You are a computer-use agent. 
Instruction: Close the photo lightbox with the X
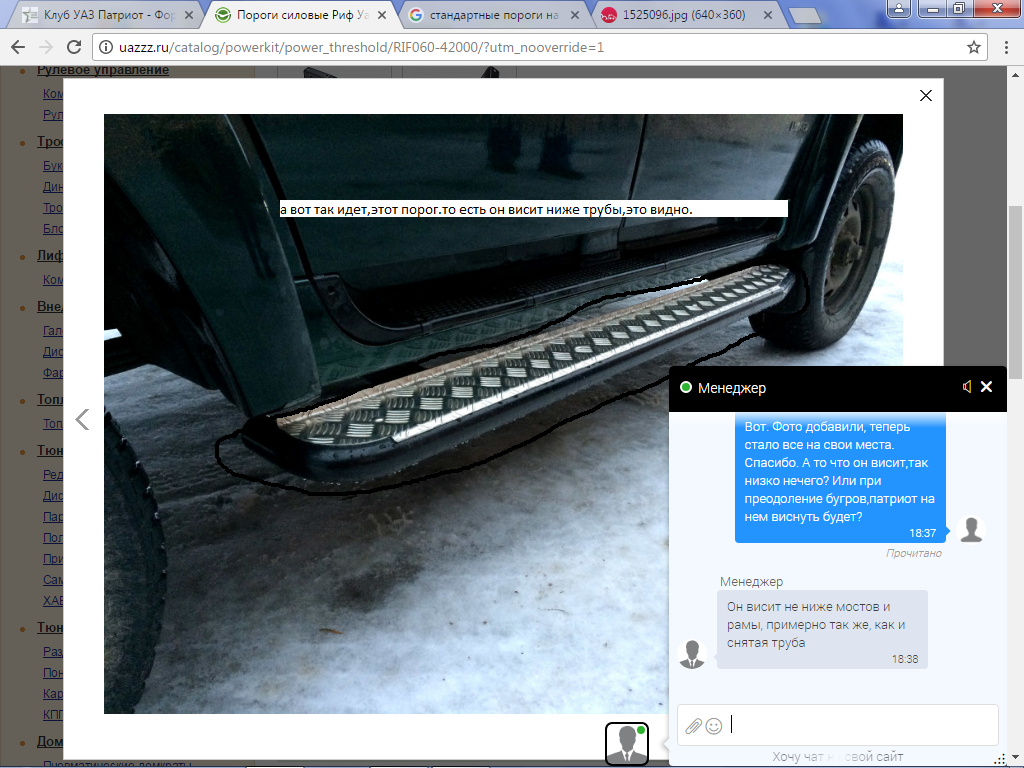coord(925,95)
